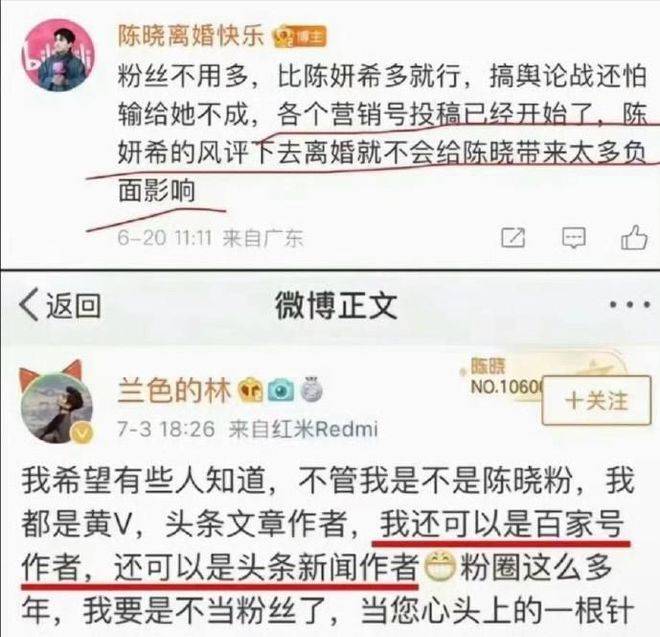
Task: Tap the repost icon under the comment
Action: point(513,237)
